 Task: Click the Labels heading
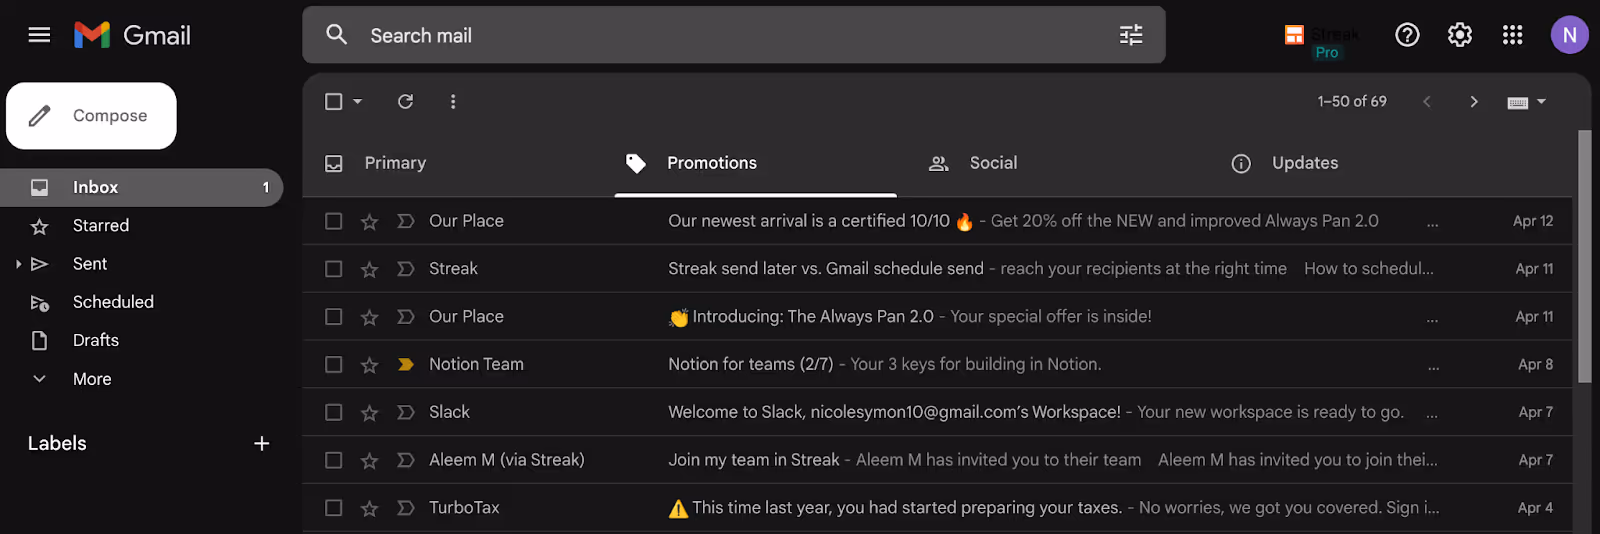pyautogui.click(x=57, y=443)
